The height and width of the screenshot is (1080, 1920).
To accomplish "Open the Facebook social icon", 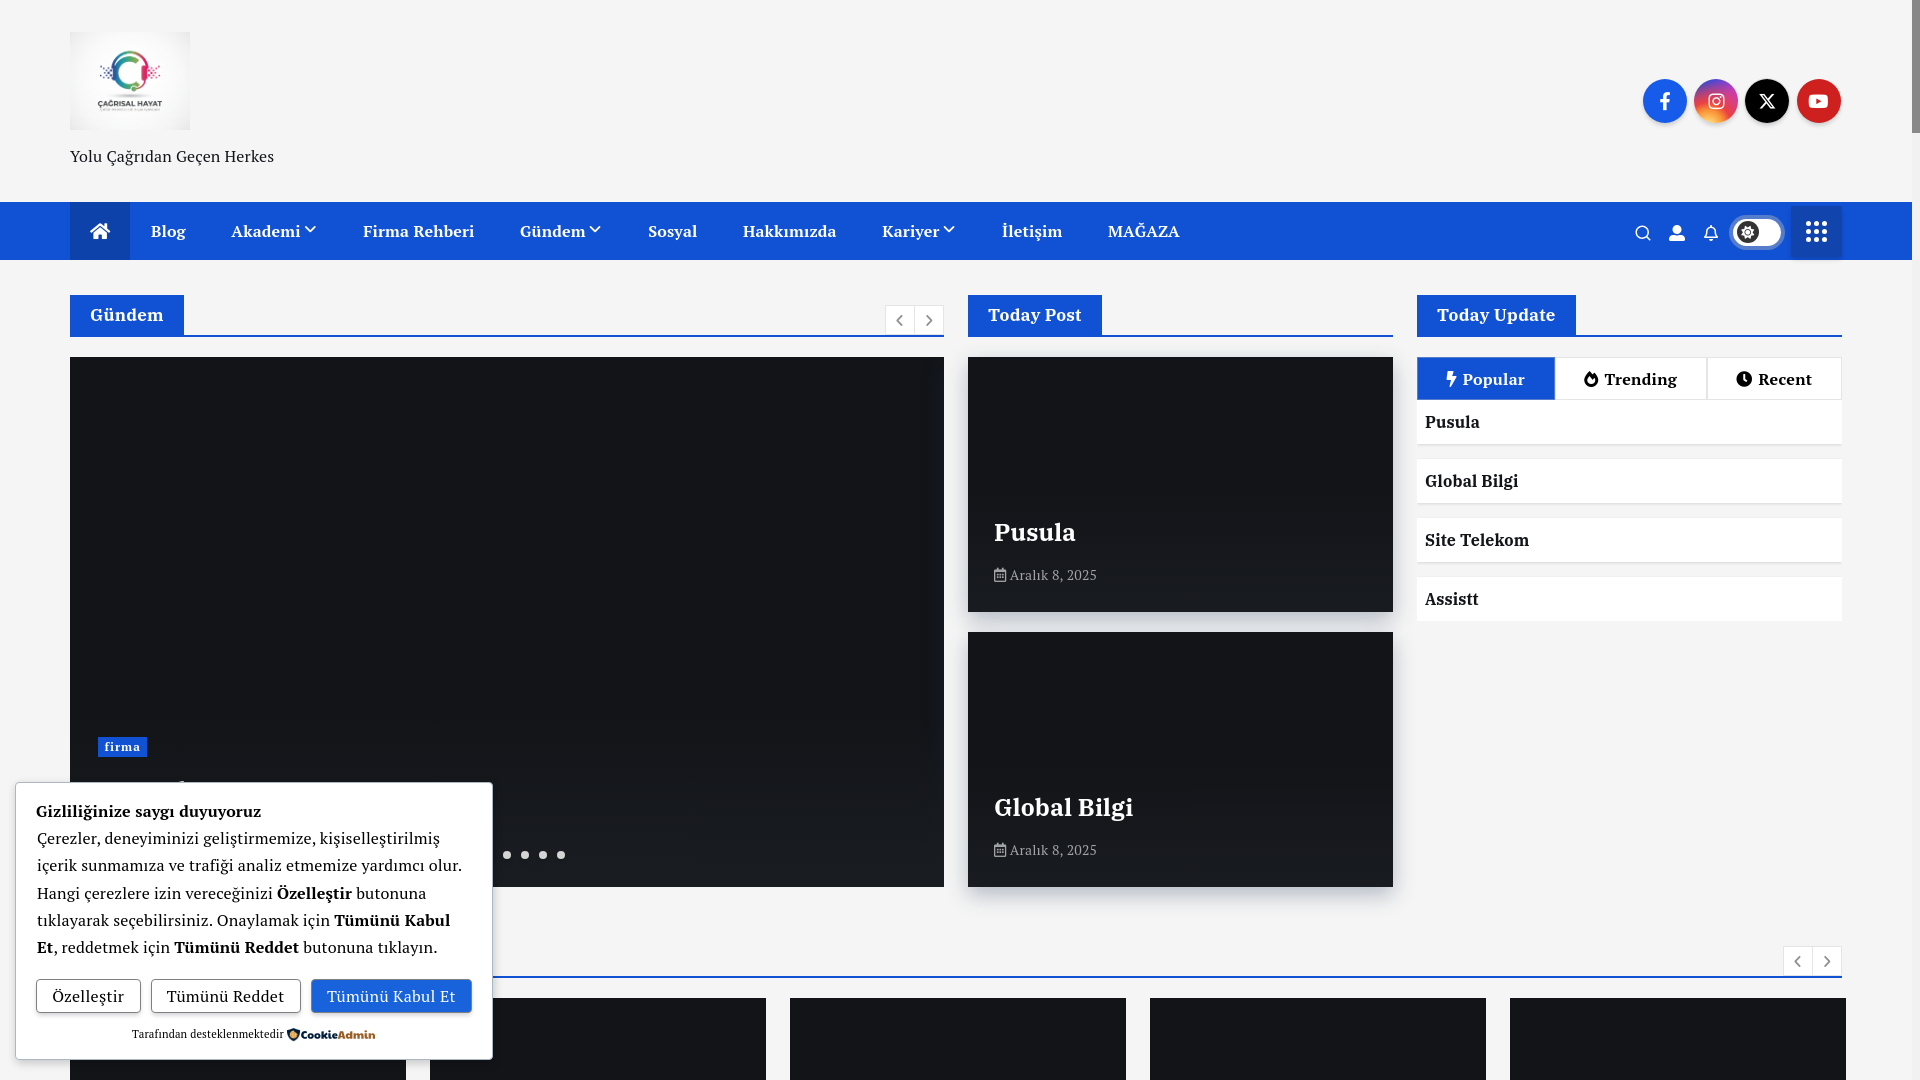I will point(1664,101).
